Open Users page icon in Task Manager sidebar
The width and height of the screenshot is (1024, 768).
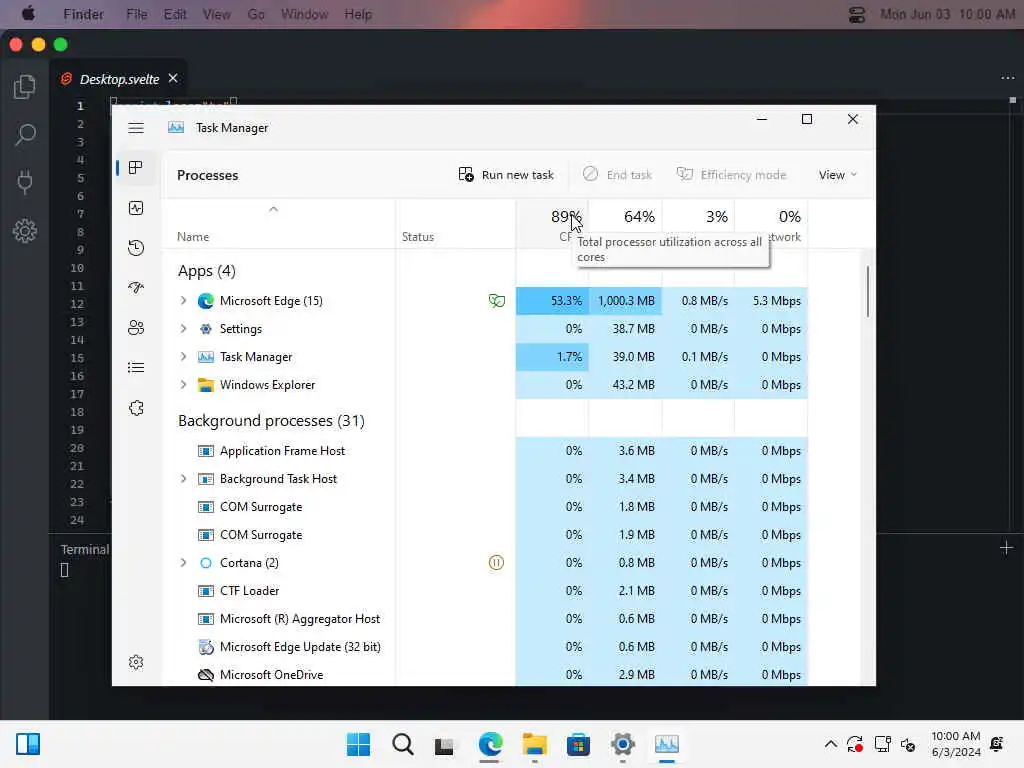tap(136, 327)
